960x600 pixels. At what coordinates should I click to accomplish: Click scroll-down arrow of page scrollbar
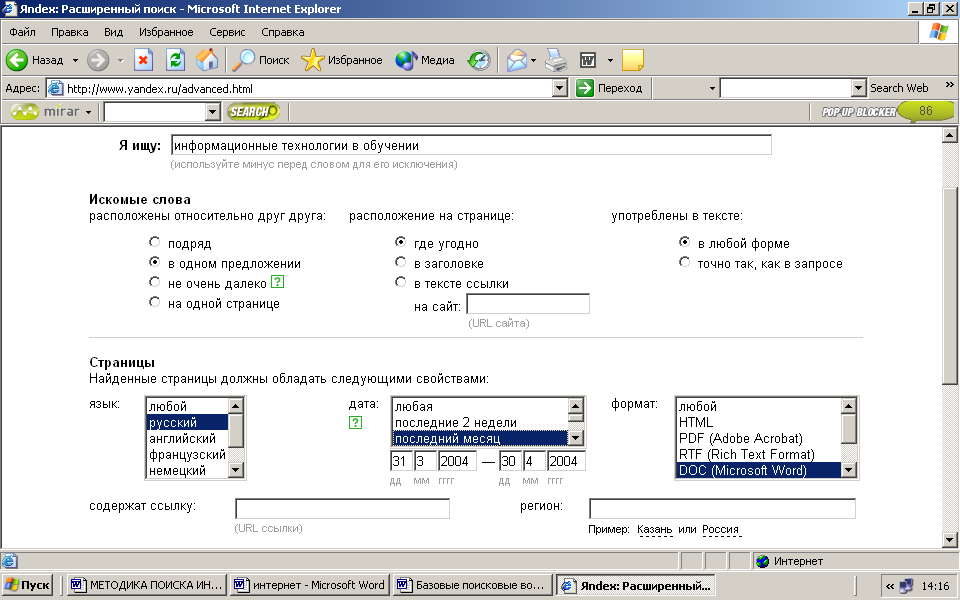(x=950, y=540)
